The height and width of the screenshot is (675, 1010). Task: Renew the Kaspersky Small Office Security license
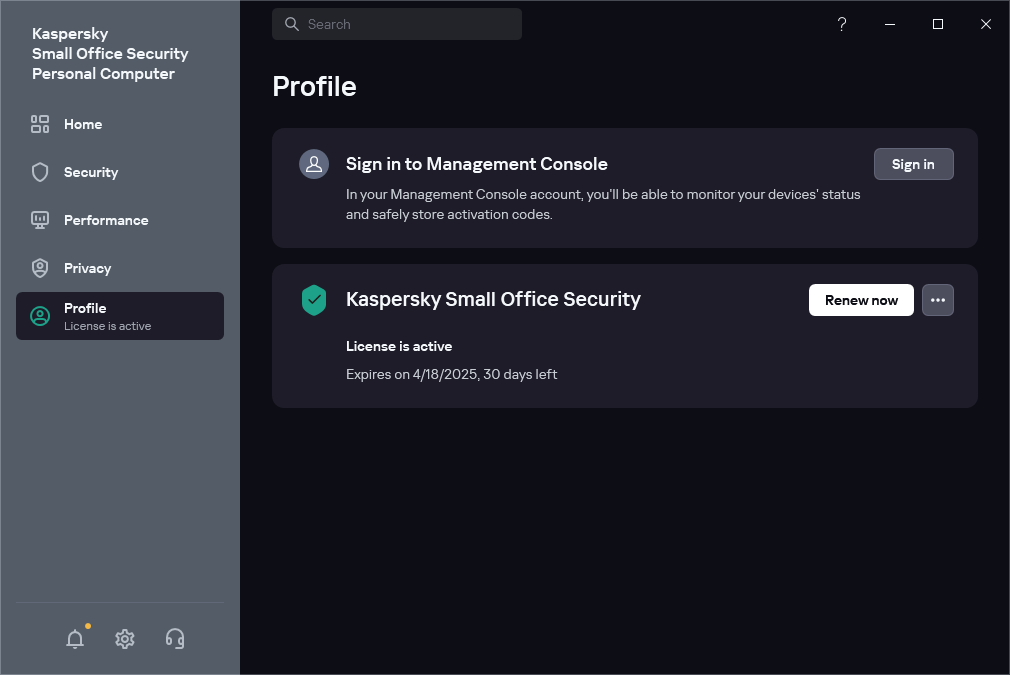coord(860,300)
